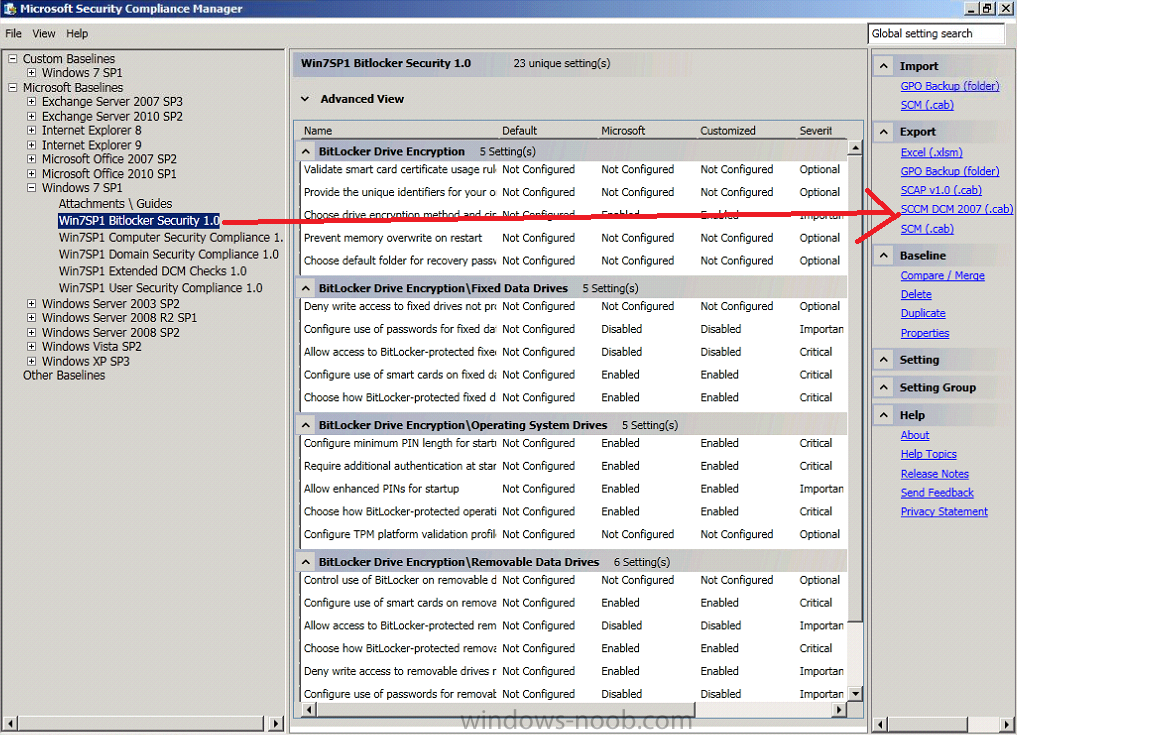The image size is (1152, 735).
Task: Sort by the Customized column header
Action: [727, 131]
